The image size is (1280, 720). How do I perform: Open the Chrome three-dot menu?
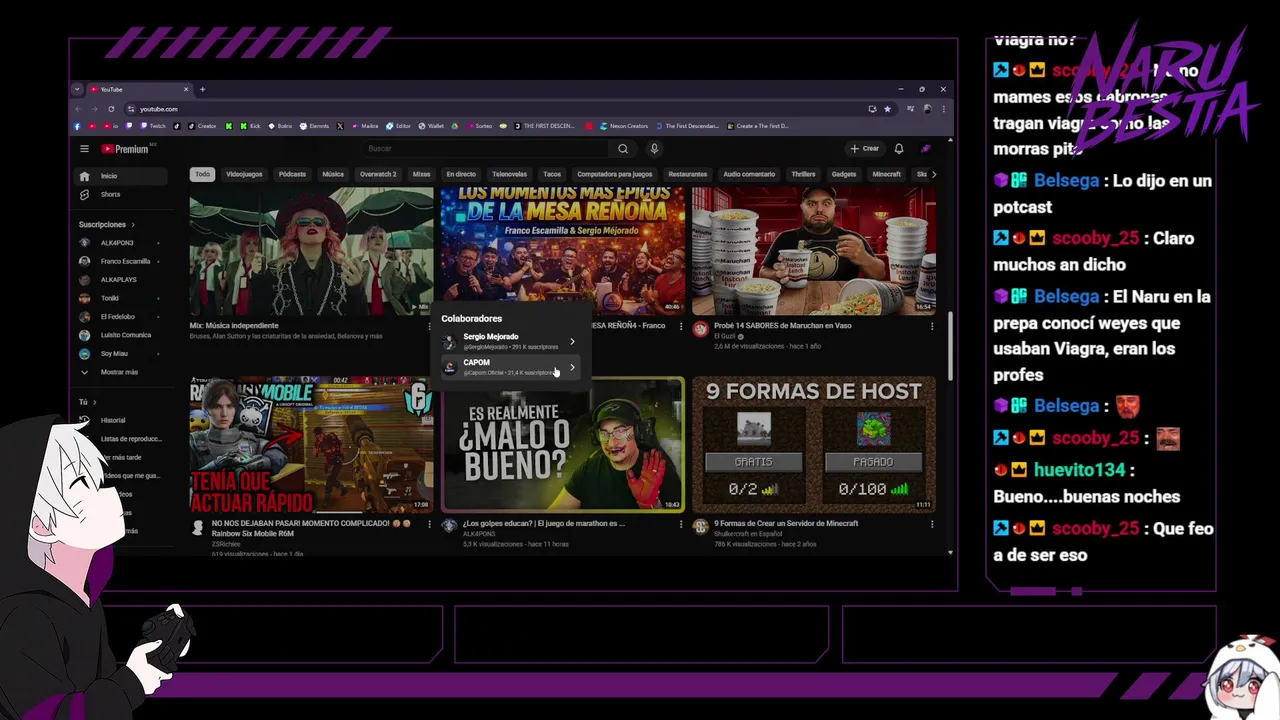pyautogui.click(x=943, y=109)
